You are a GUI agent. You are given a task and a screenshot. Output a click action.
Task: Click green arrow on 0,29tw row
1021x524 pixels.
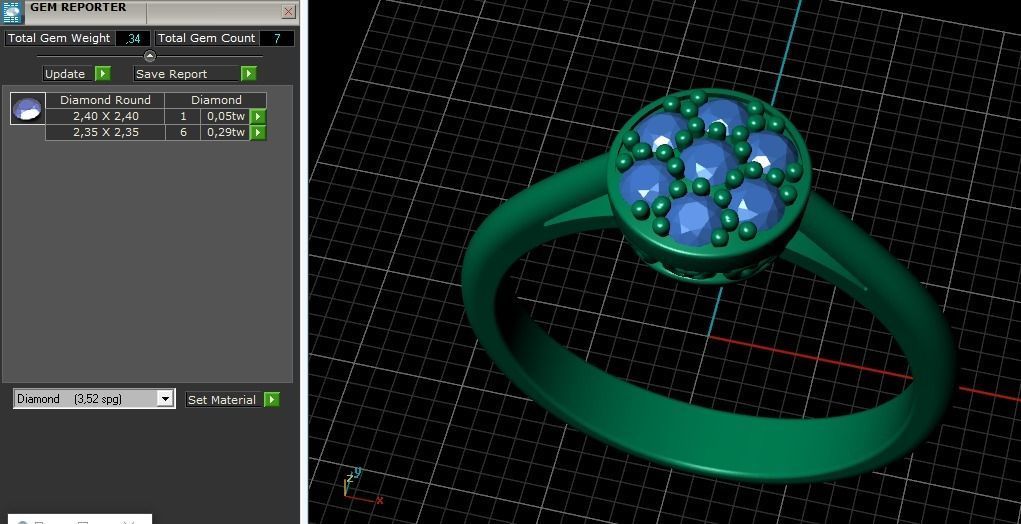click(258, 132)
